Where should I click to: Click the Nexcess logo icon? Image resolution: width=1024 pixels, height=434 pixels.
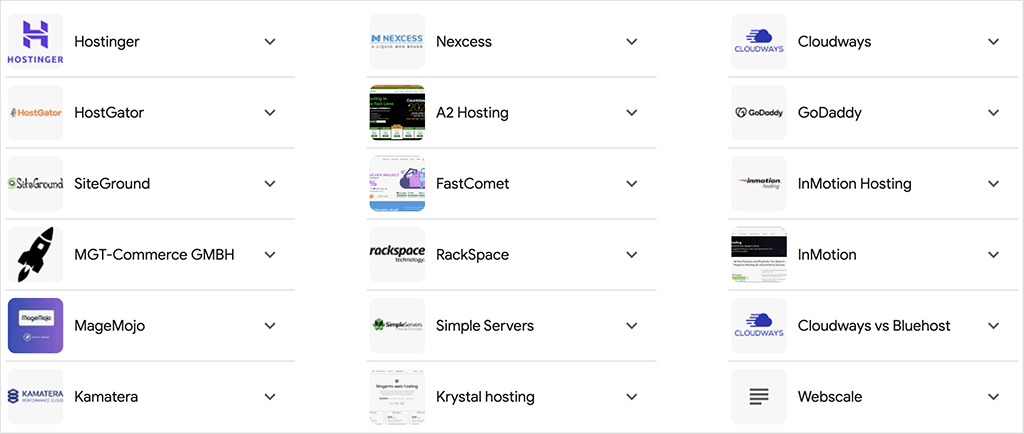point(397,42)
